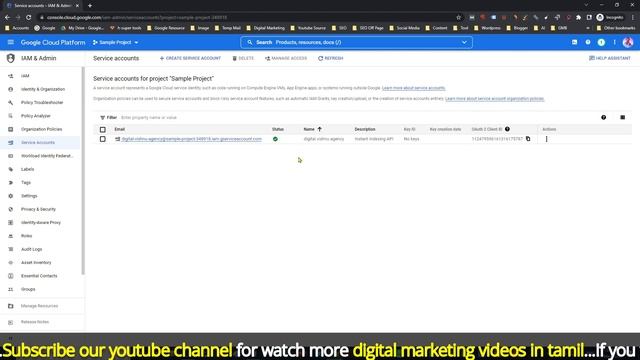Click the Workload Identity Federation icon
This screenshot has width=640, height=360.
11,156
